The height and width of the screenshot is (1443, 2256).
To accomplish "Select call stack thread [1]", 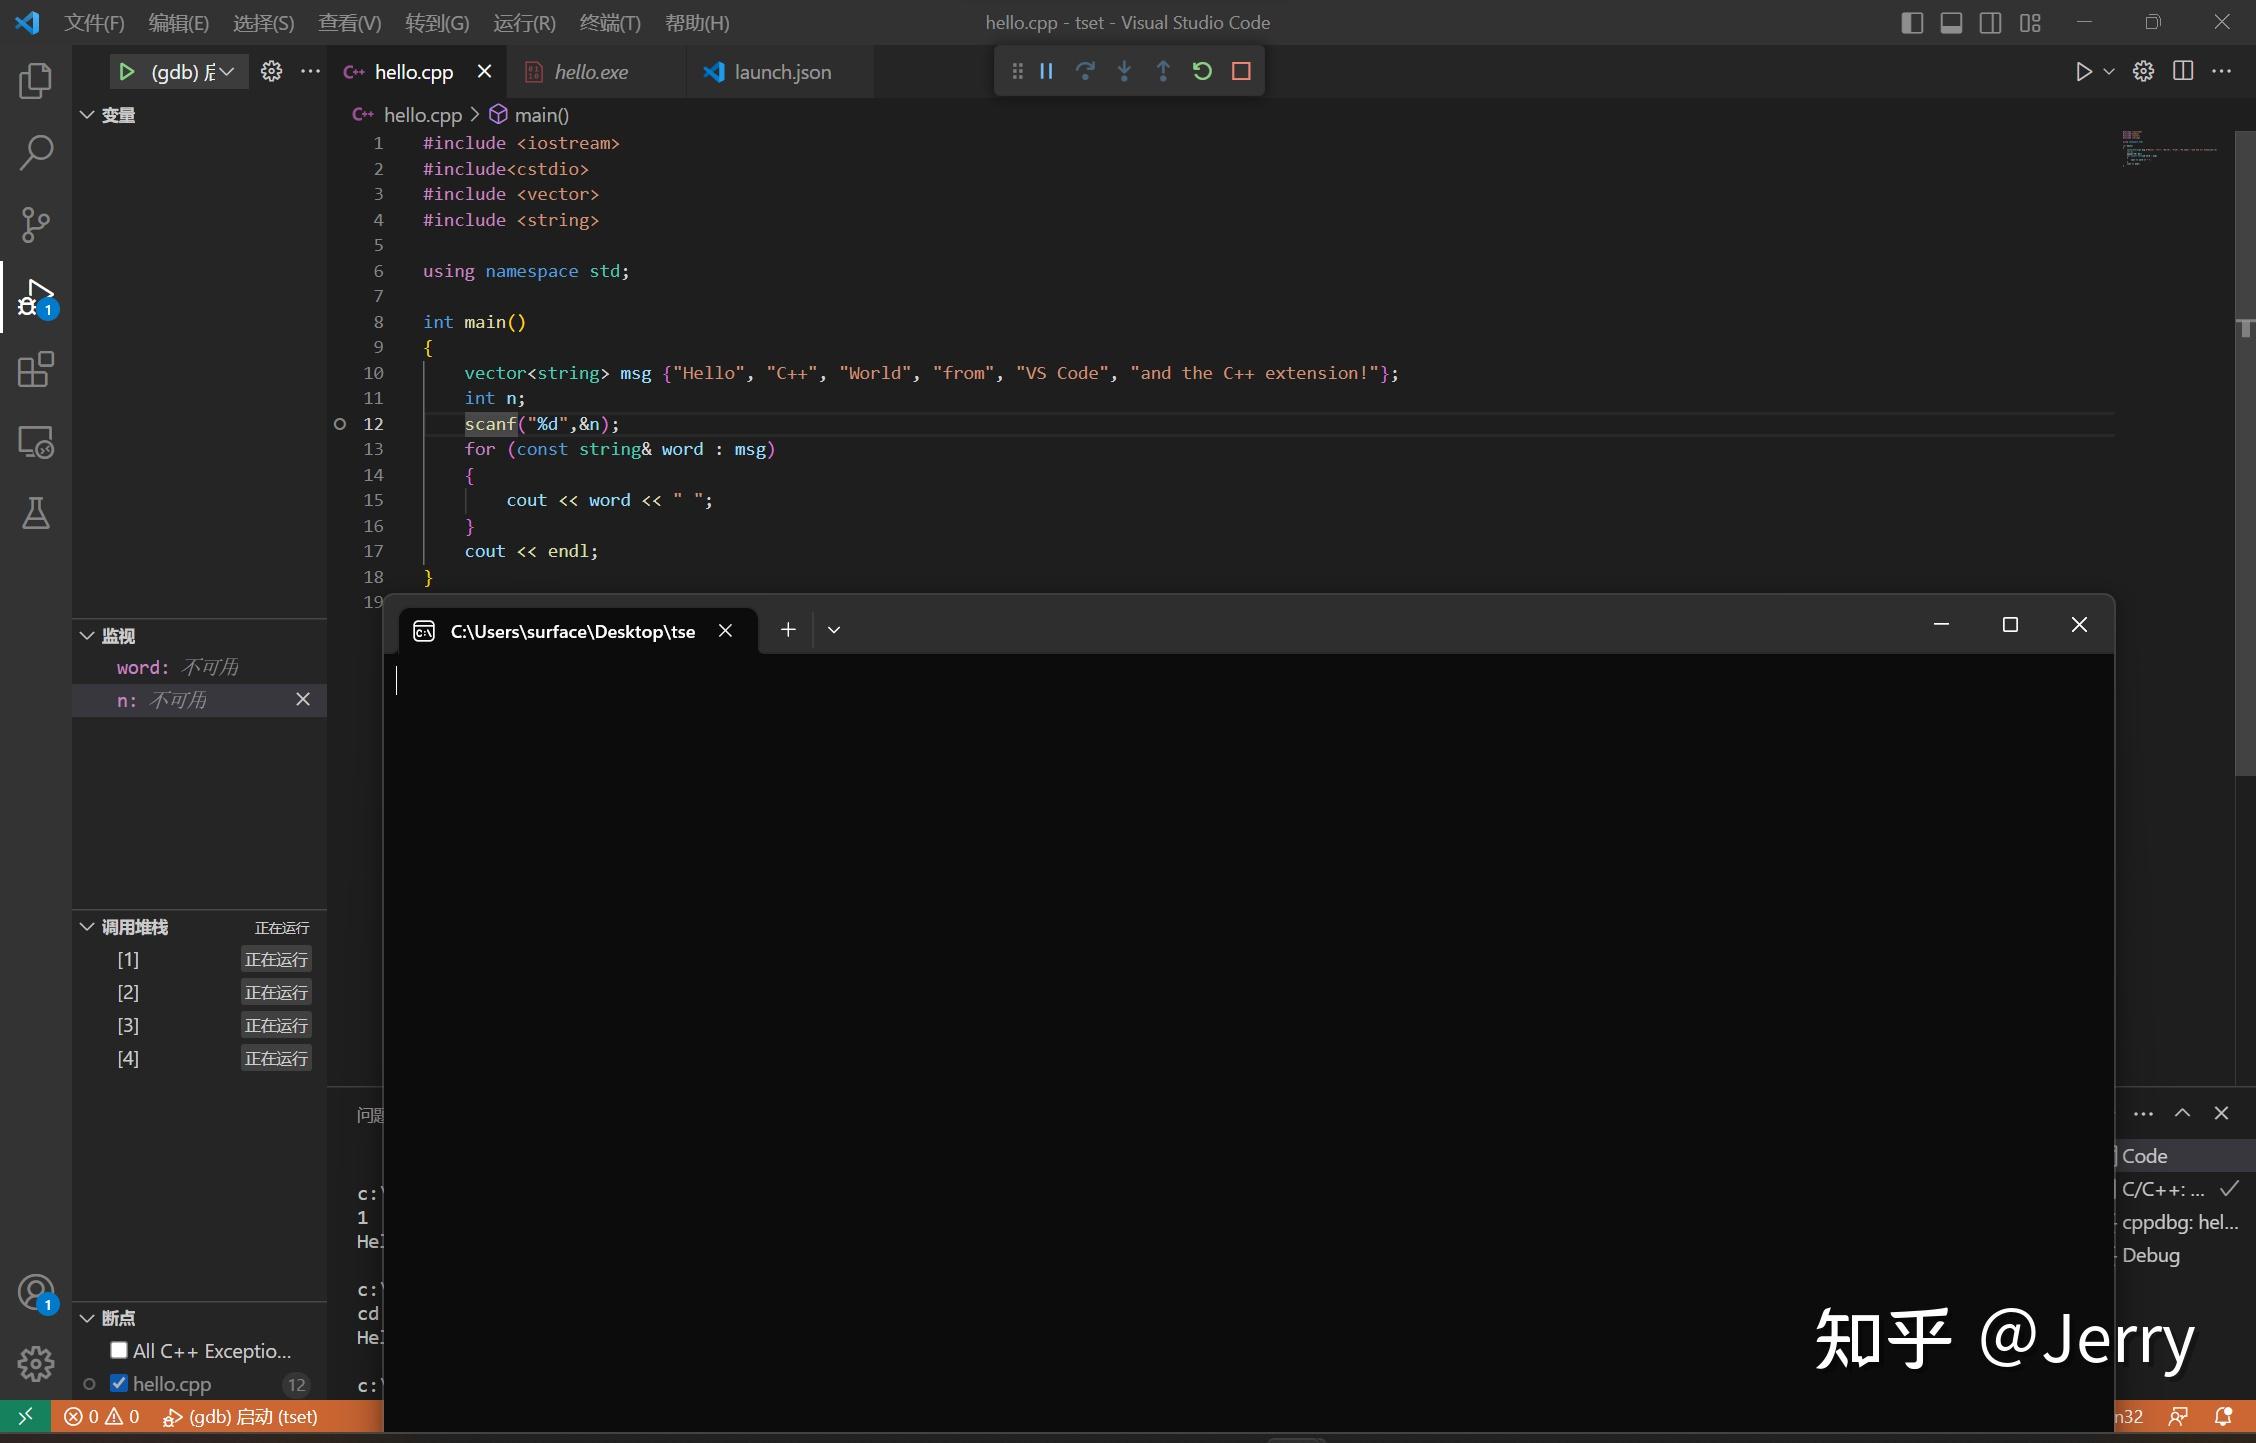I will pyautogui.click(x=200, y=959).
